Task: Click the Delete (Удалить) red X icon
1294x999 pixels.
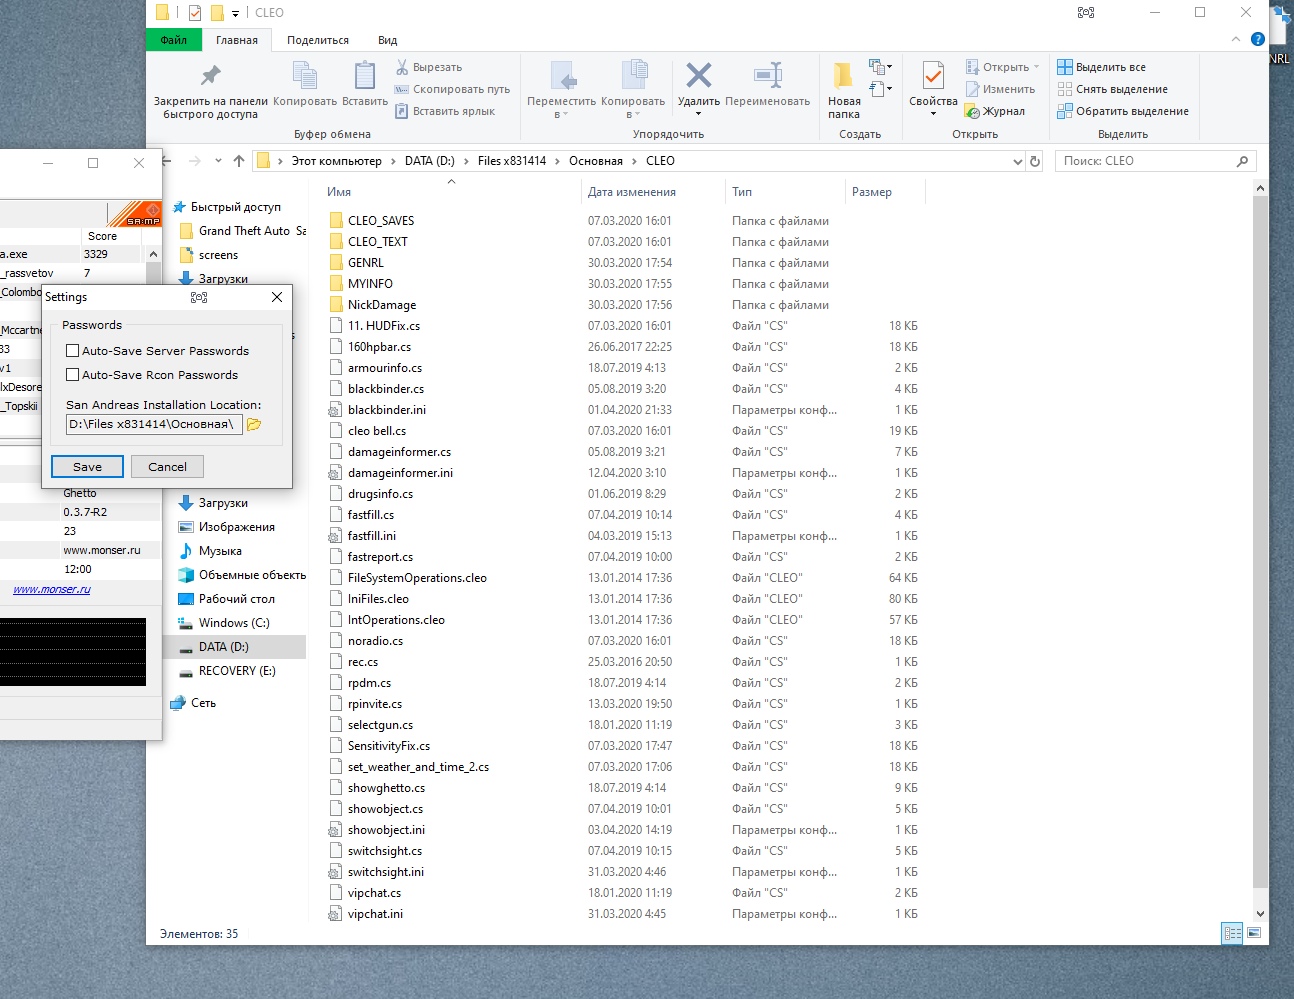Action: coord(698,76)
